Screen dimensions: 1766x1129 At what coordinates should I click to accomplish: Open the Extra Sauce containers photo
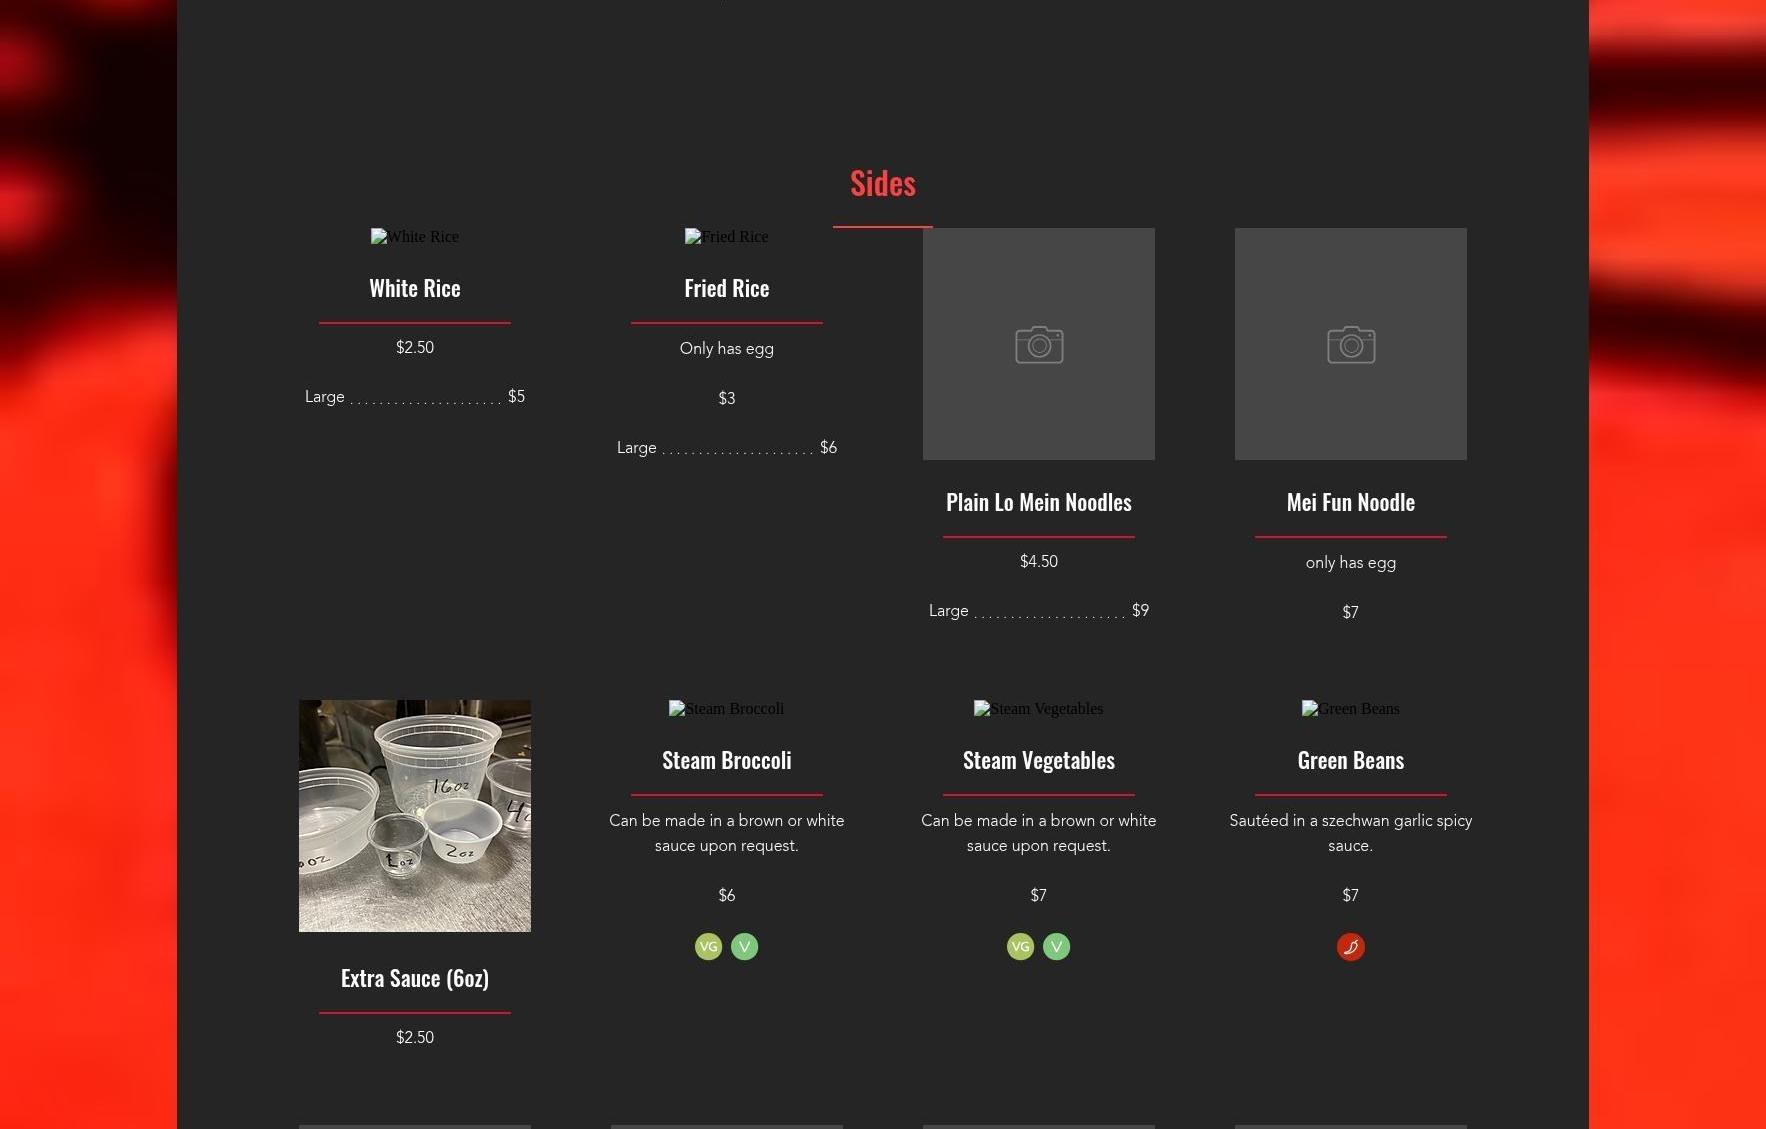tap(414, 816)
